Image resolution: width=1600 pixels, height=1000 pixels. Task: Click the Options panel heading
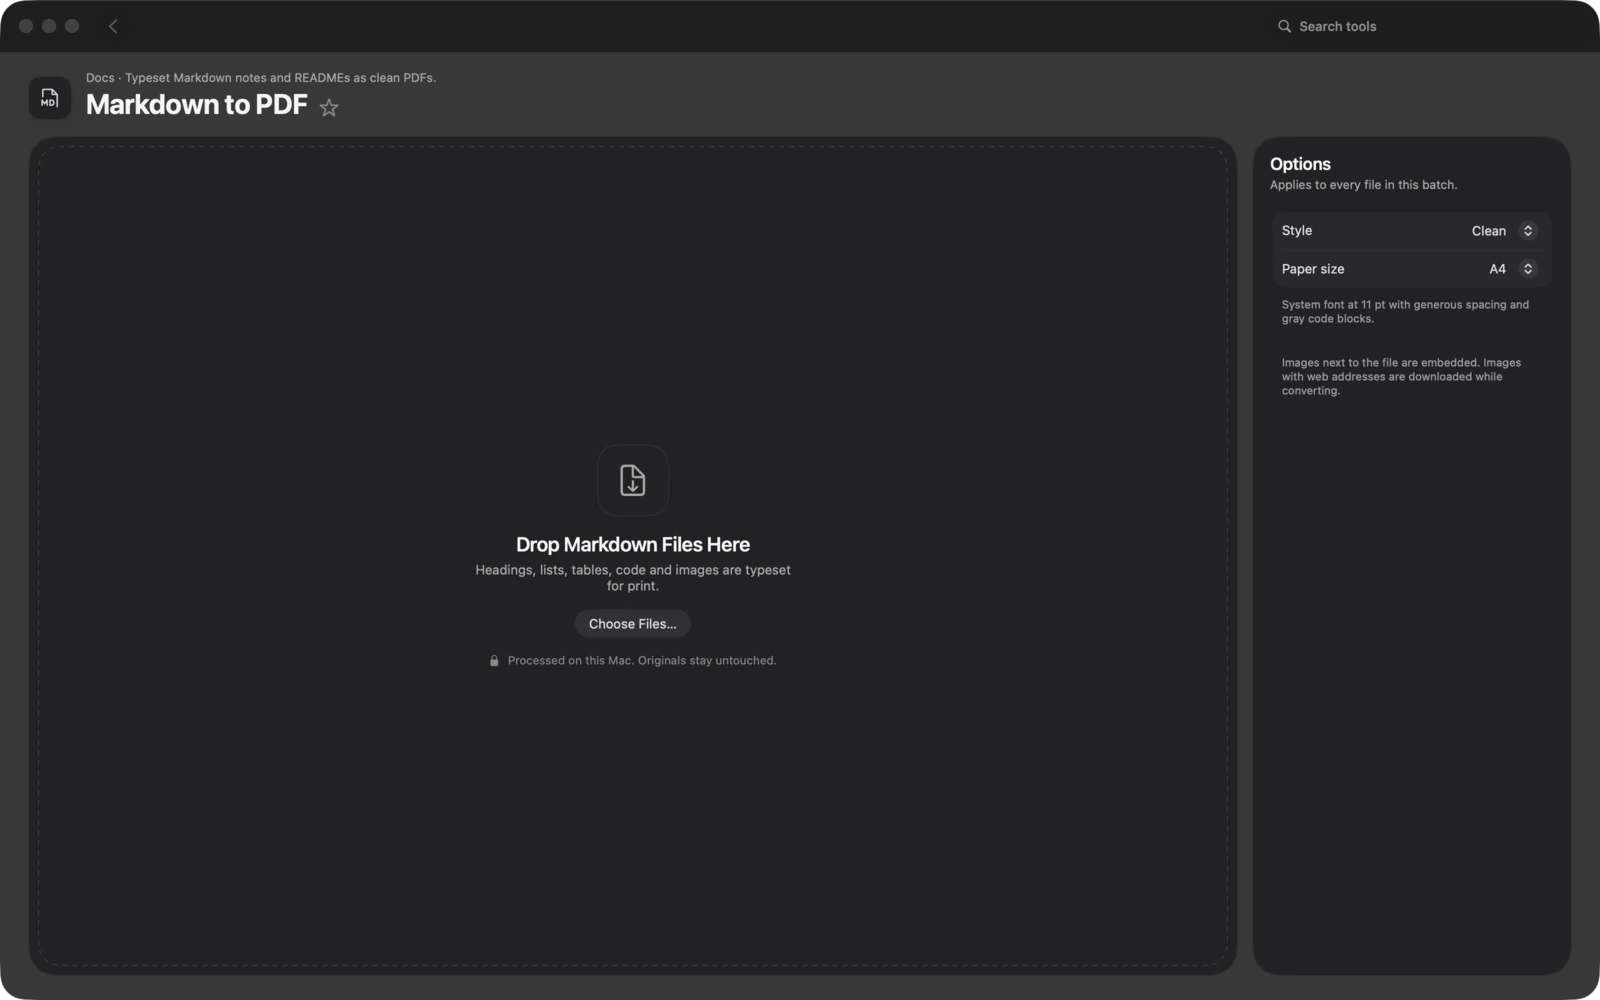[x=1300, y=164]
